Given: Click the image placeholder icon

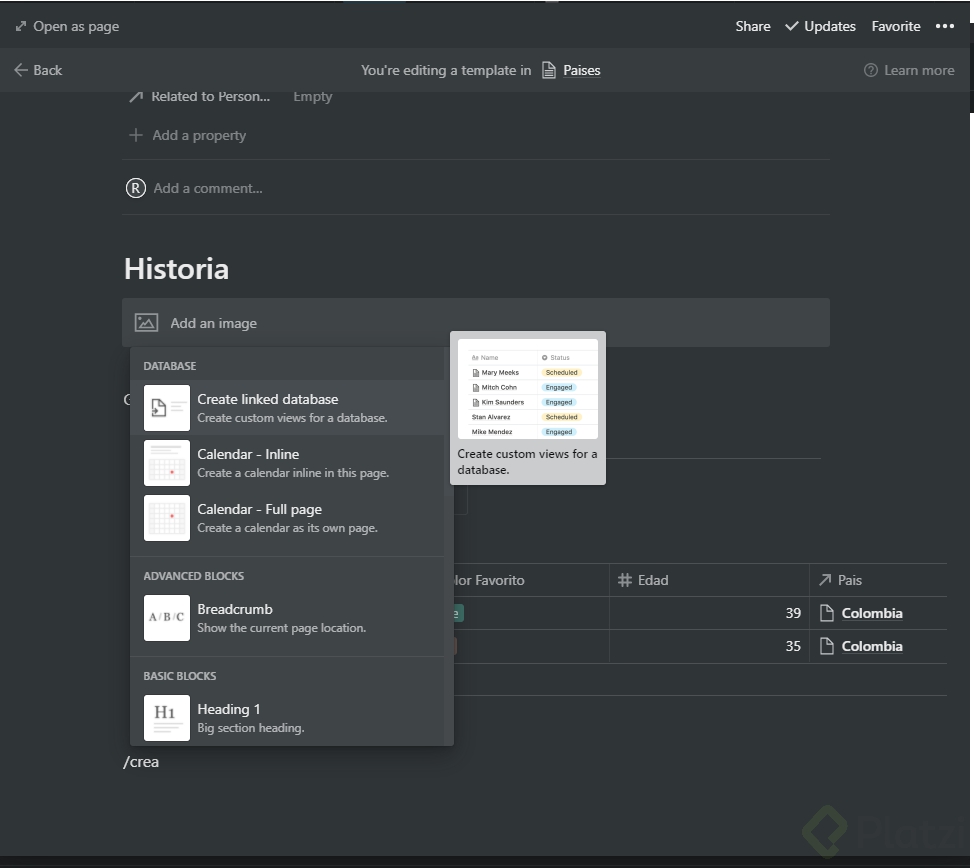Looking at the screenshot, I should click(x=147, y=322).
